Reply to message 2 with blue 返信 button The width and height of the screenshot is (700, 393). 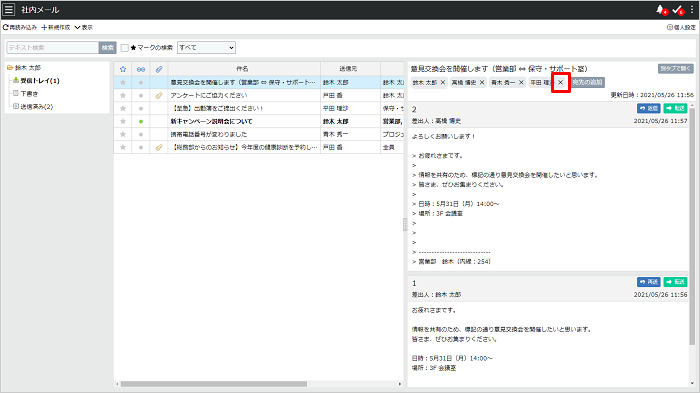649,109
